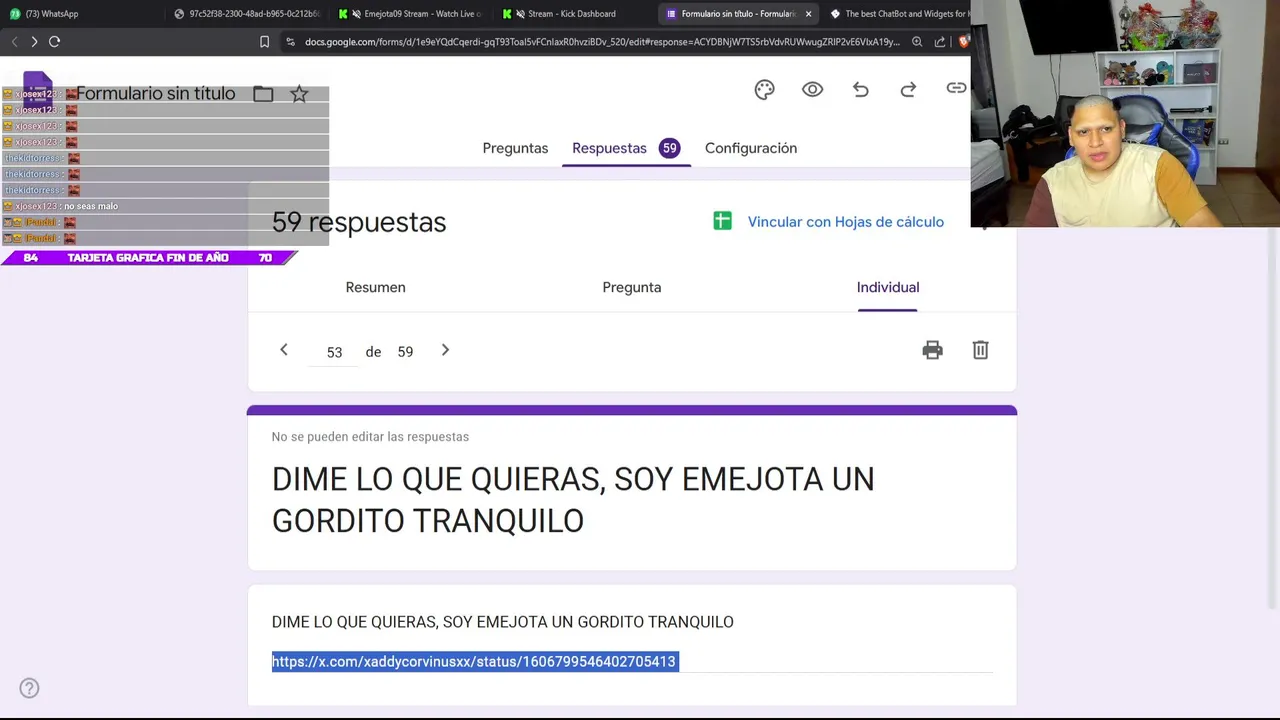Viewport: 1280px width, 720px height.
Task: Go to previous response arrow
Action: (284, 350)
